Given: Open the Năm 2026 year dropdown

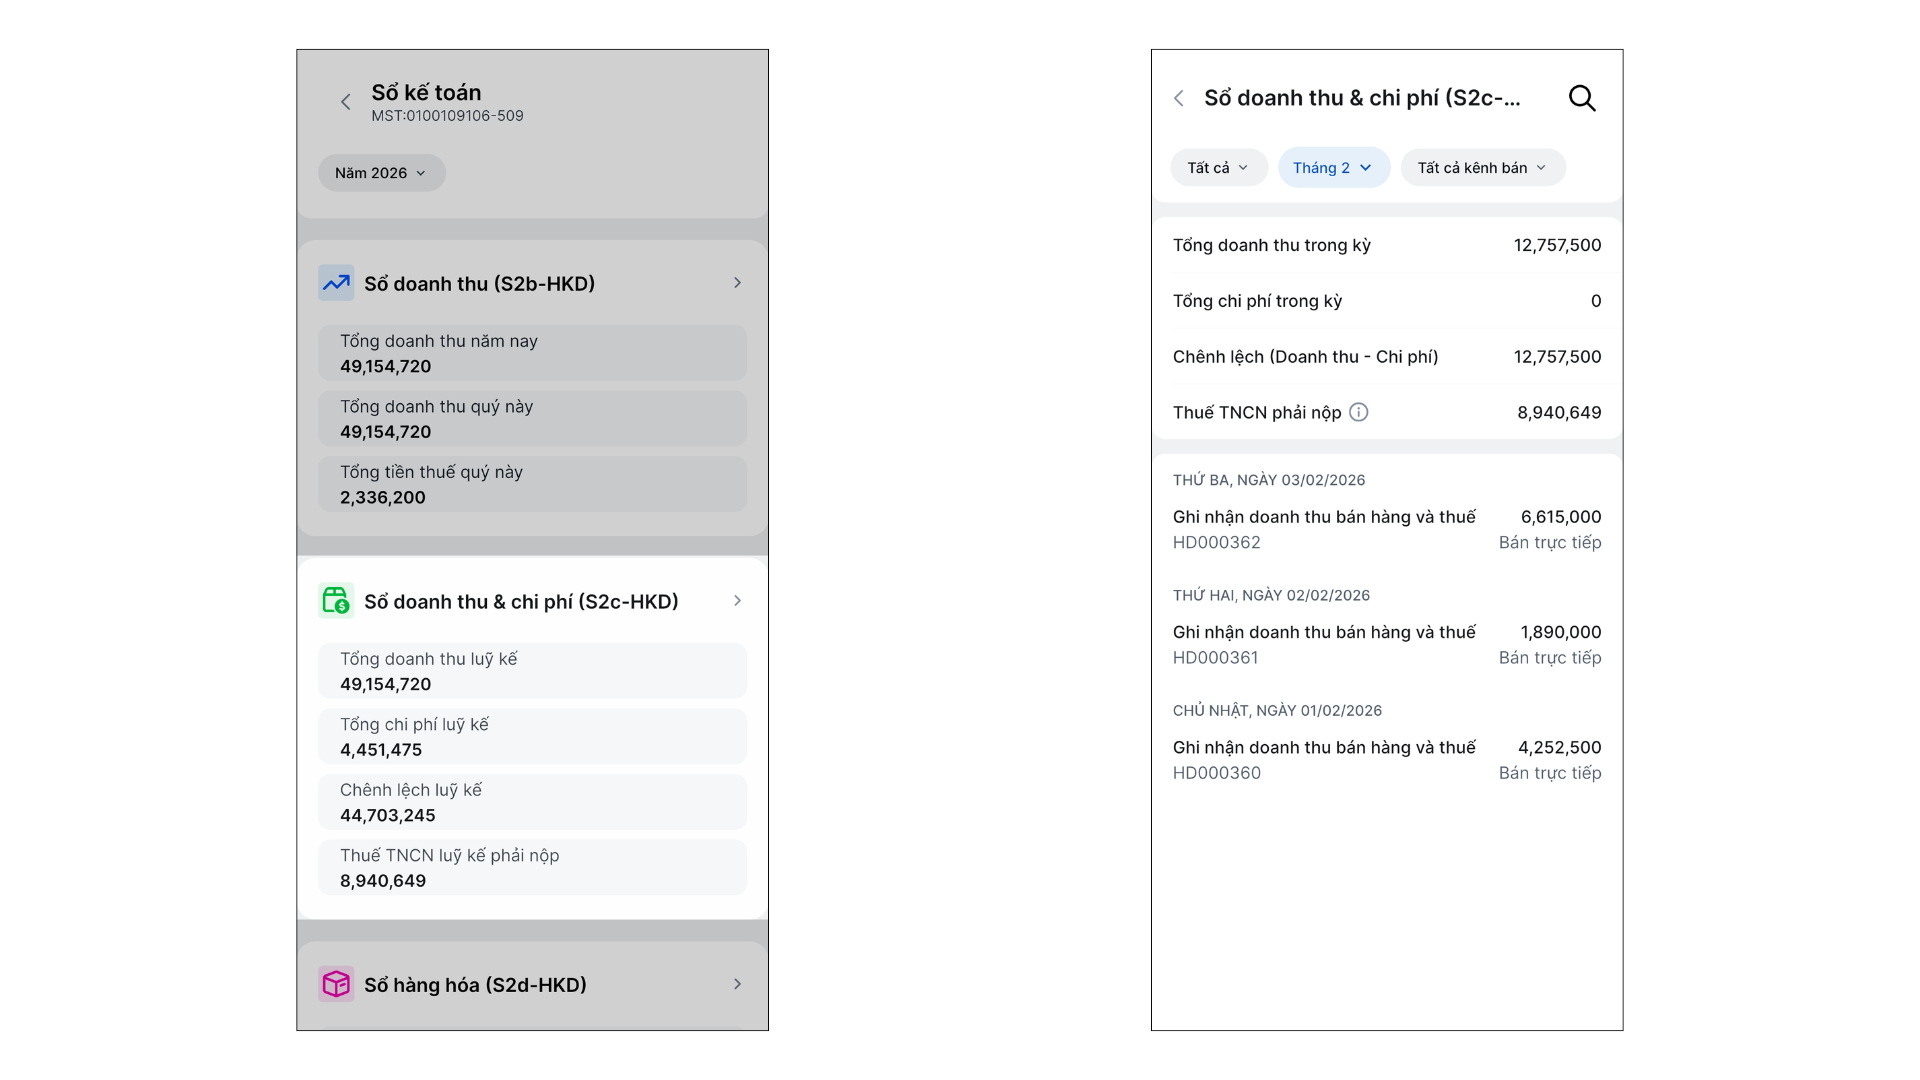Looking at the screenshot, I should [x=381, y=173].
